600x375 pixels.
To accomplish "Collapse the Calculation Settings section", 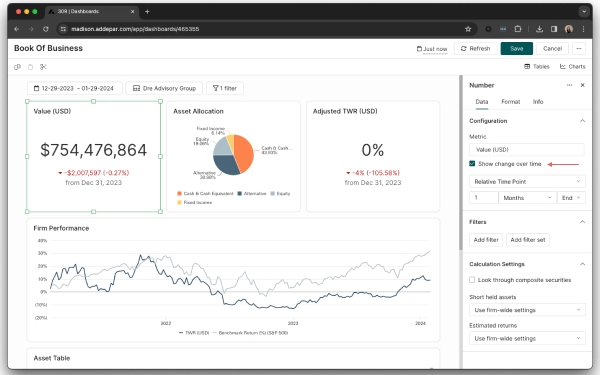I will [x=582, y=264].
